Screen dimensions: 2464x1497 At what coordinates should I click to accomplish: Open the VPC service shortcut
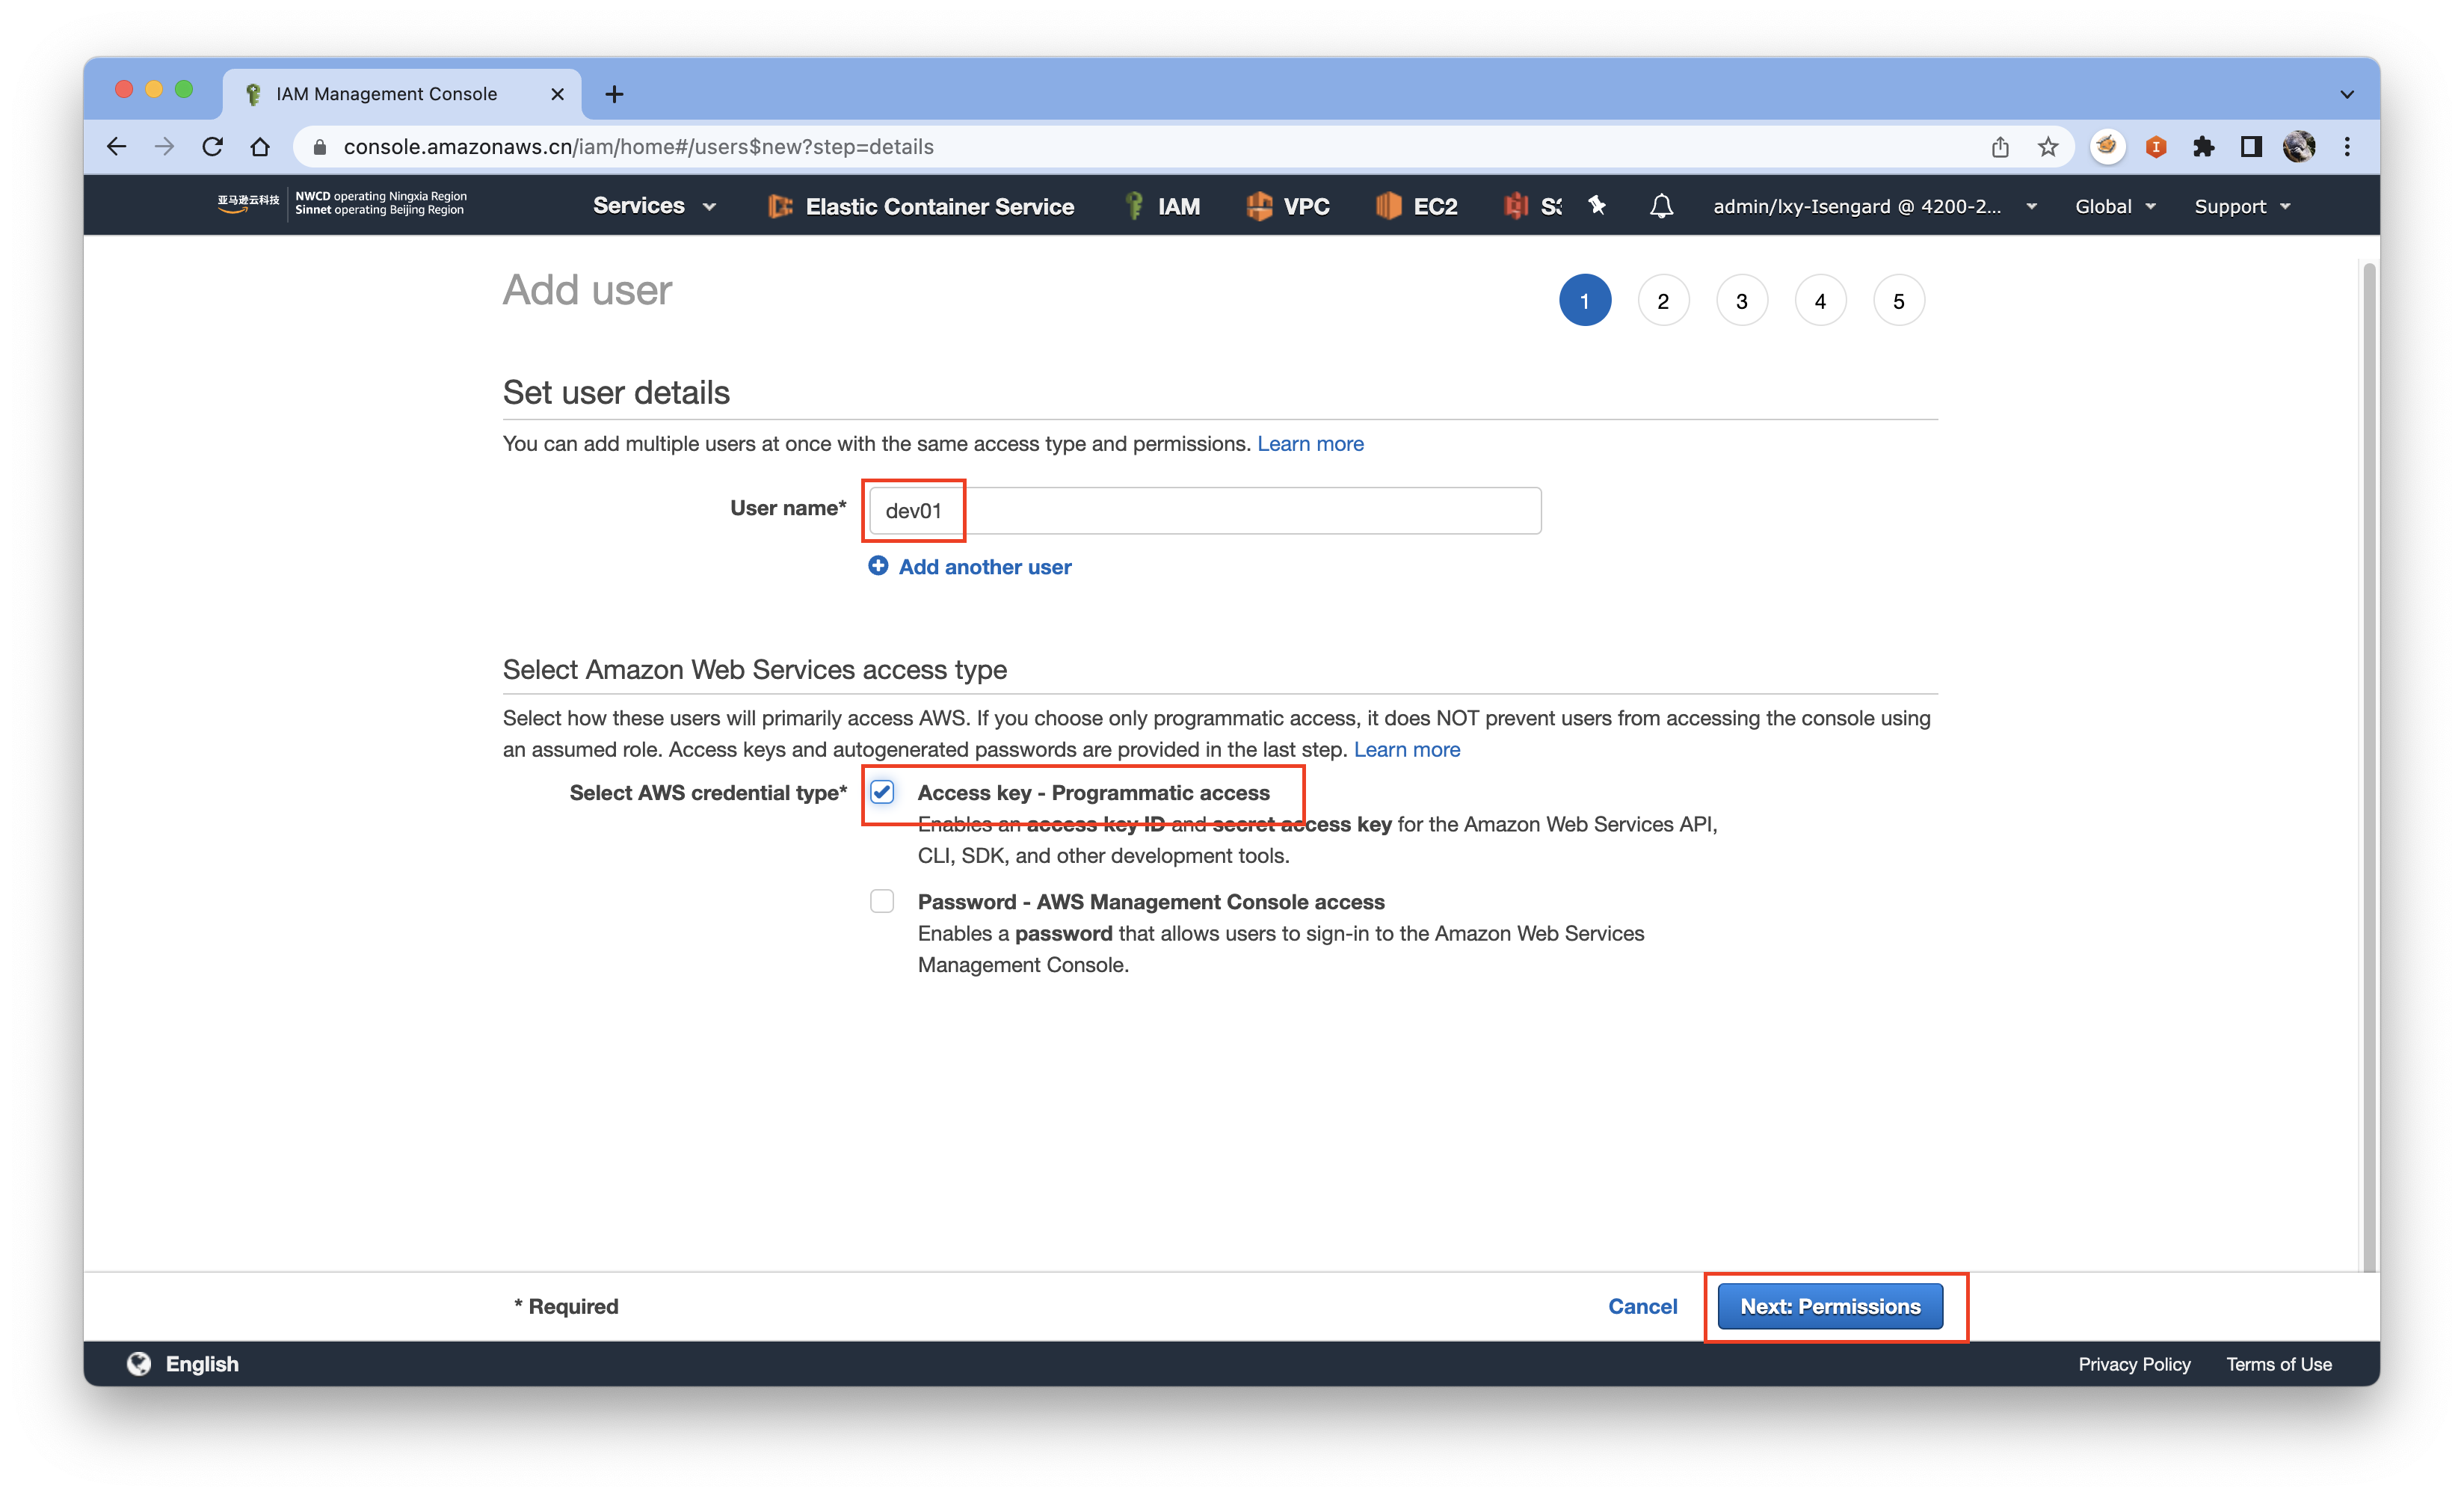(x=1288, y=206)
